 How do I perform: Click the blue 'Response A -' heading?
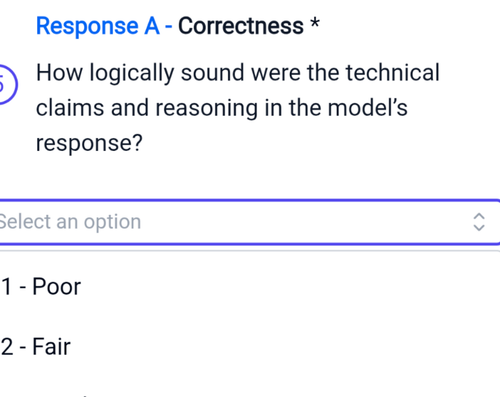pos(104,26)
